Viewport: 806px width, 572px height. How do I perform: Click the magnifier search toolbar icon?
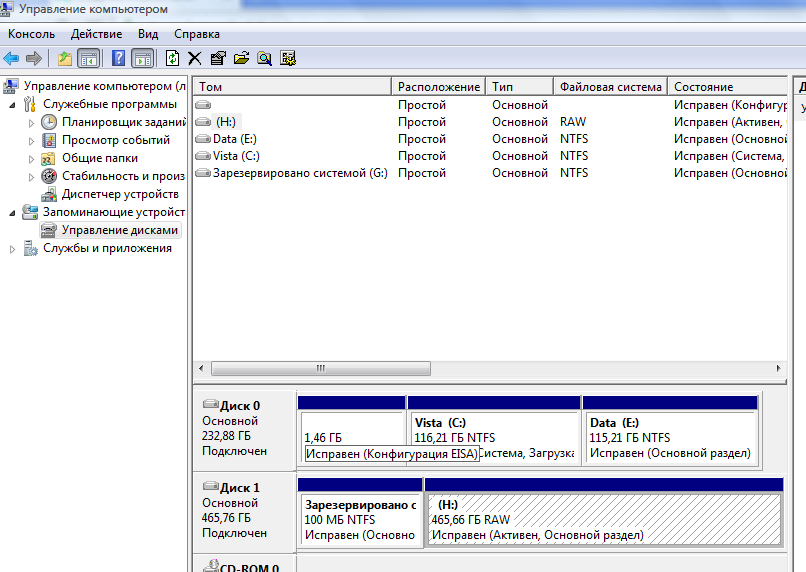tap(264, 58)
